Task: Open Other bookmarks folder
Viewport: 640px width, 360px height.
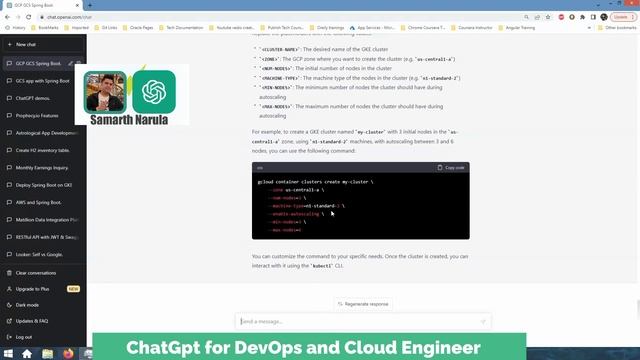Action: 617,28
